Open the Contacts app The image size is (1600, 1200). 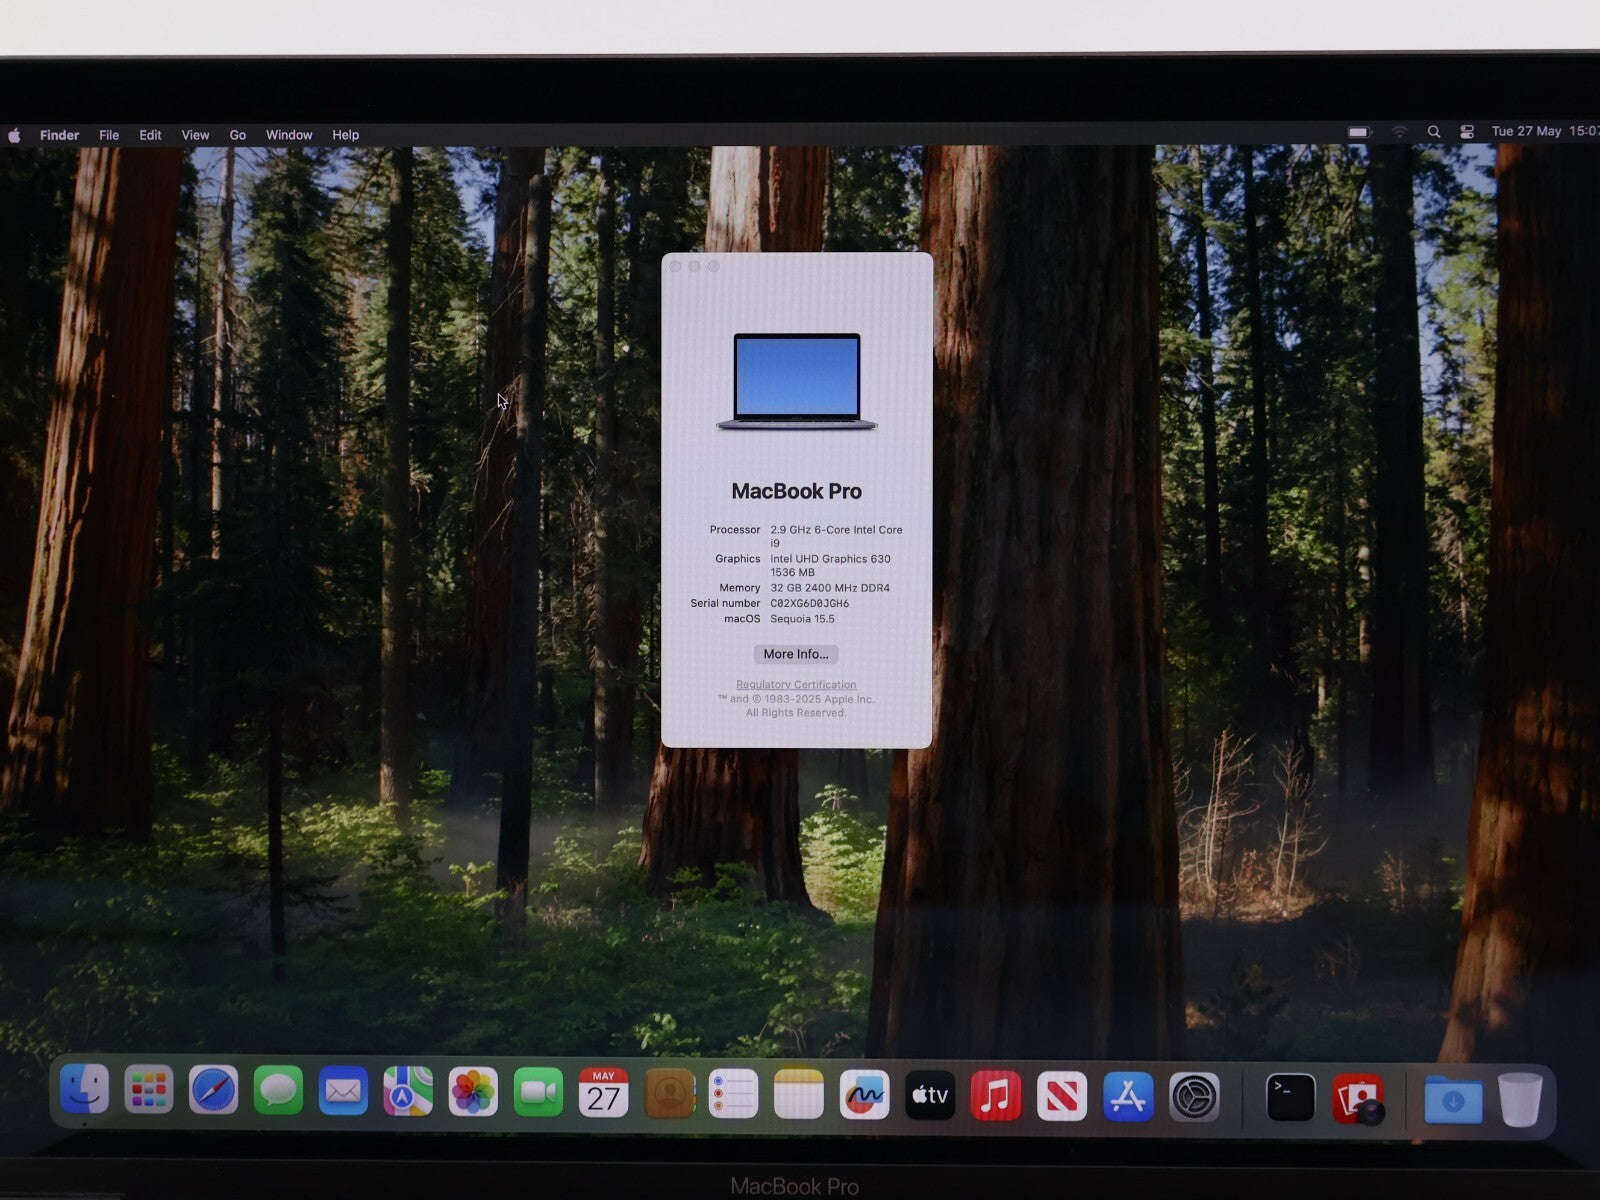tap(669, 1094)
